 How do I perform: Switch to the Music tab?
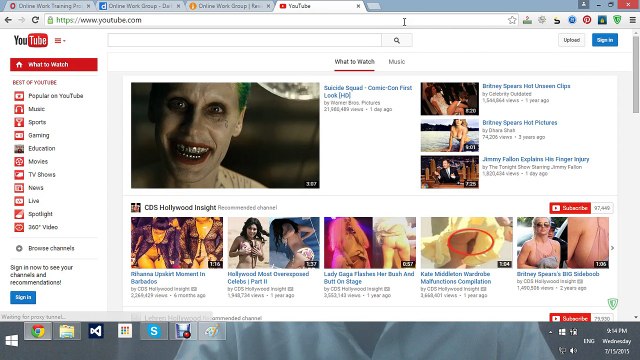397,62
